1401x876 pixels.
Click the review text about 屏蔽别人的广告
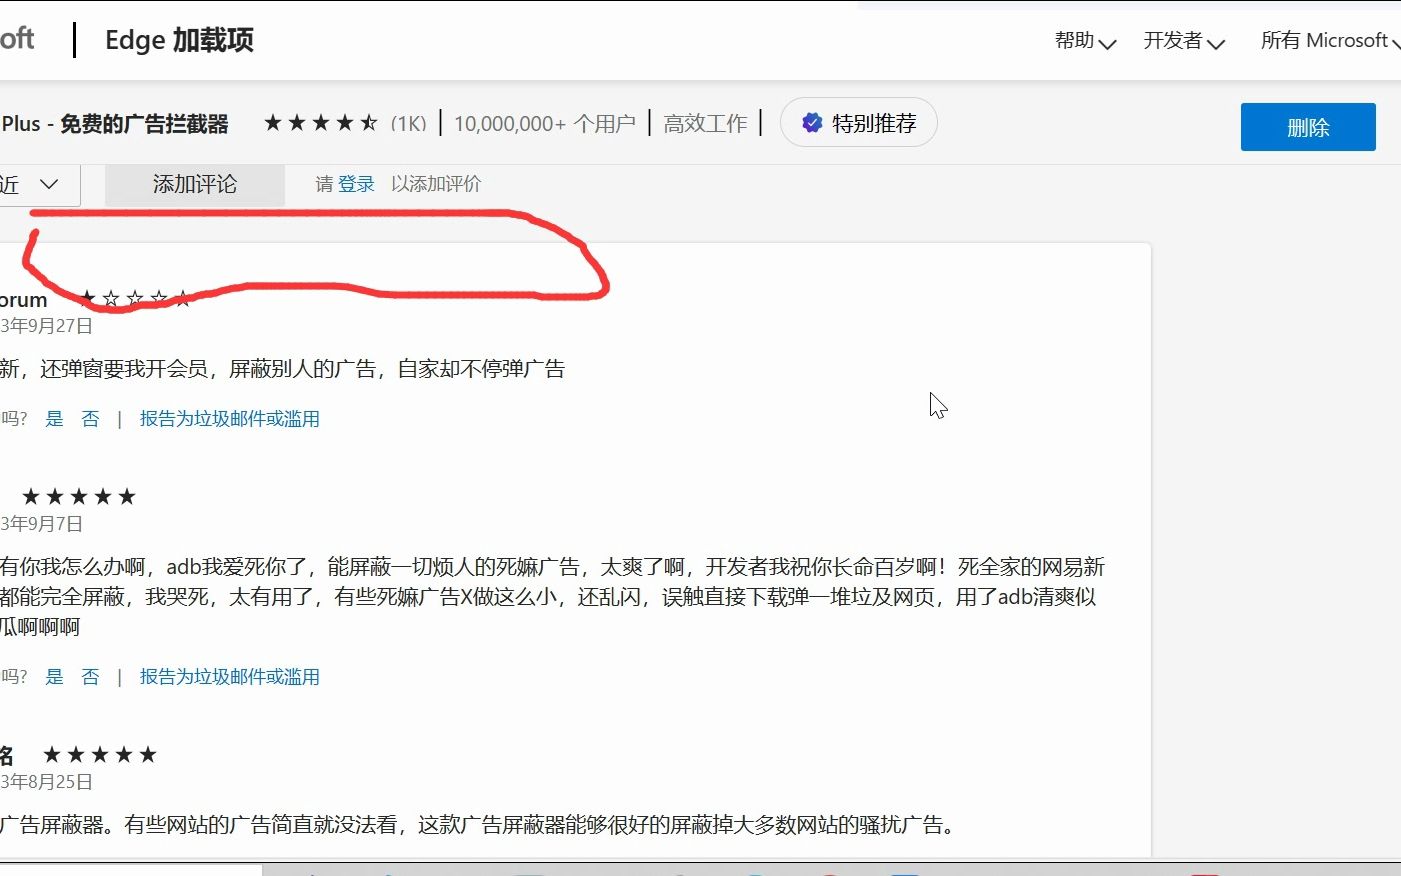click(x=282, y=369)
